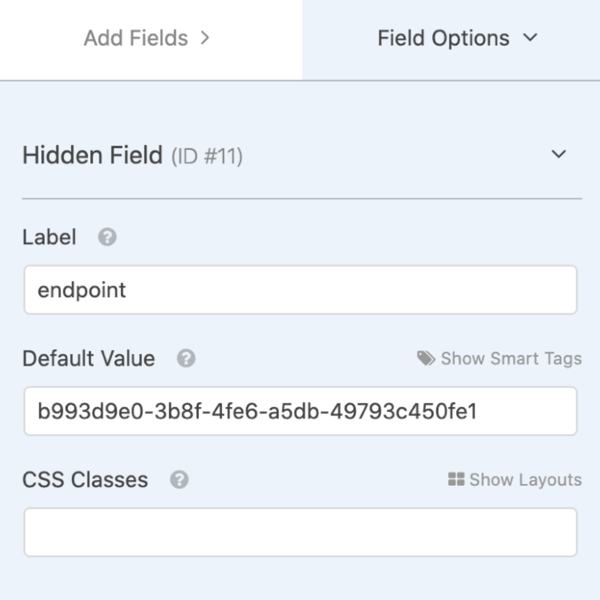Click the "CSS Classes" caption text

(x=85, y=480)
